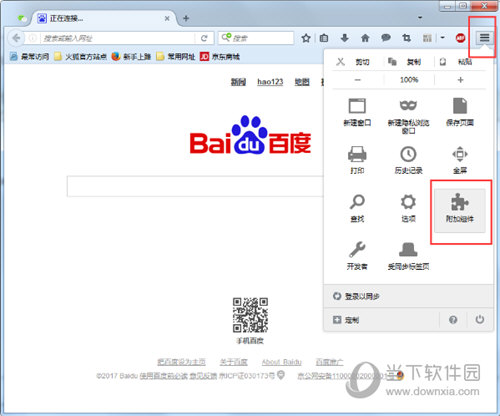Click the toolbar search box

tap(256, 38)
